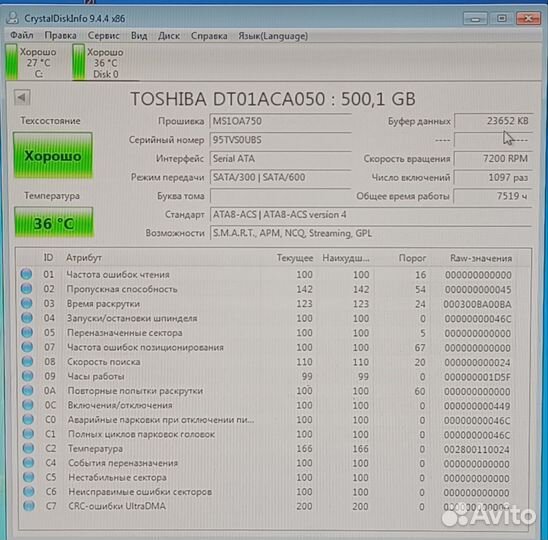Viewport: 548px width, 540px height.
Task: Click the Порог column header
Action: (412, 258)
